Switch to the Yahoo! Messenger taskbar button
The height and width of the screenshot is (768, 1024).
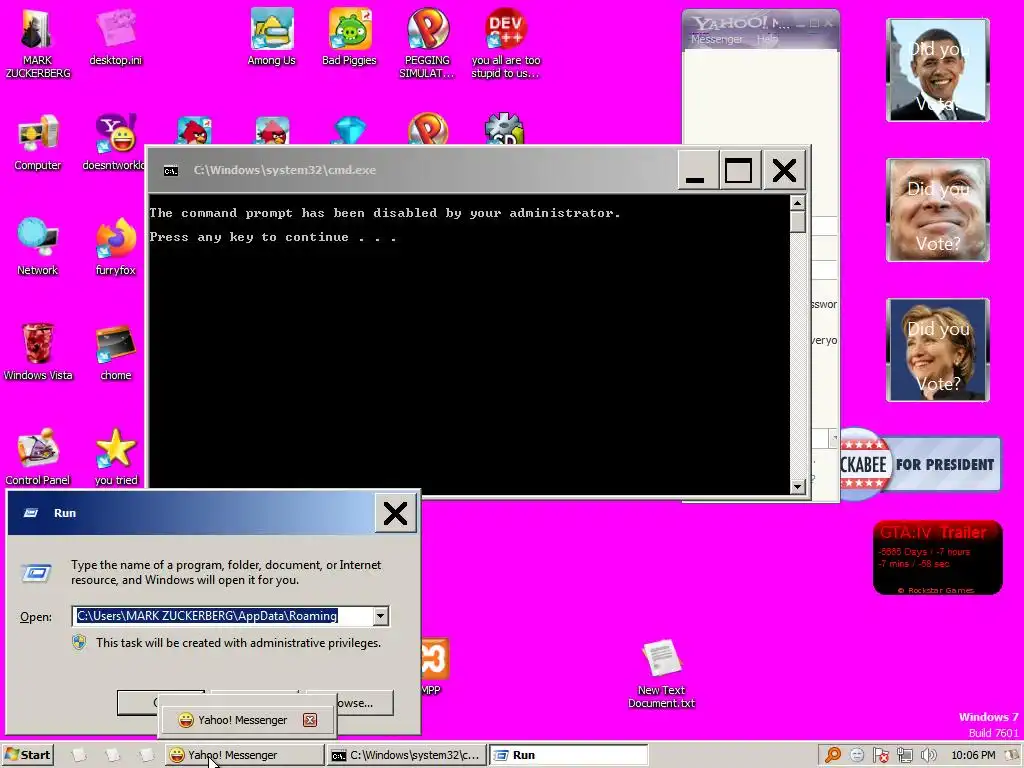244,755
